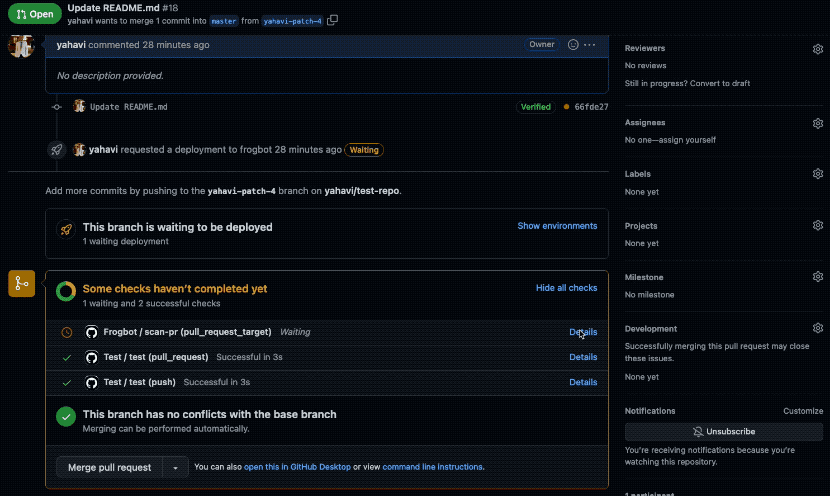The width and height of the screenshot is (830, 496).
Task: Open the Assignees gear settings
Action: click(x=818, y=123)
